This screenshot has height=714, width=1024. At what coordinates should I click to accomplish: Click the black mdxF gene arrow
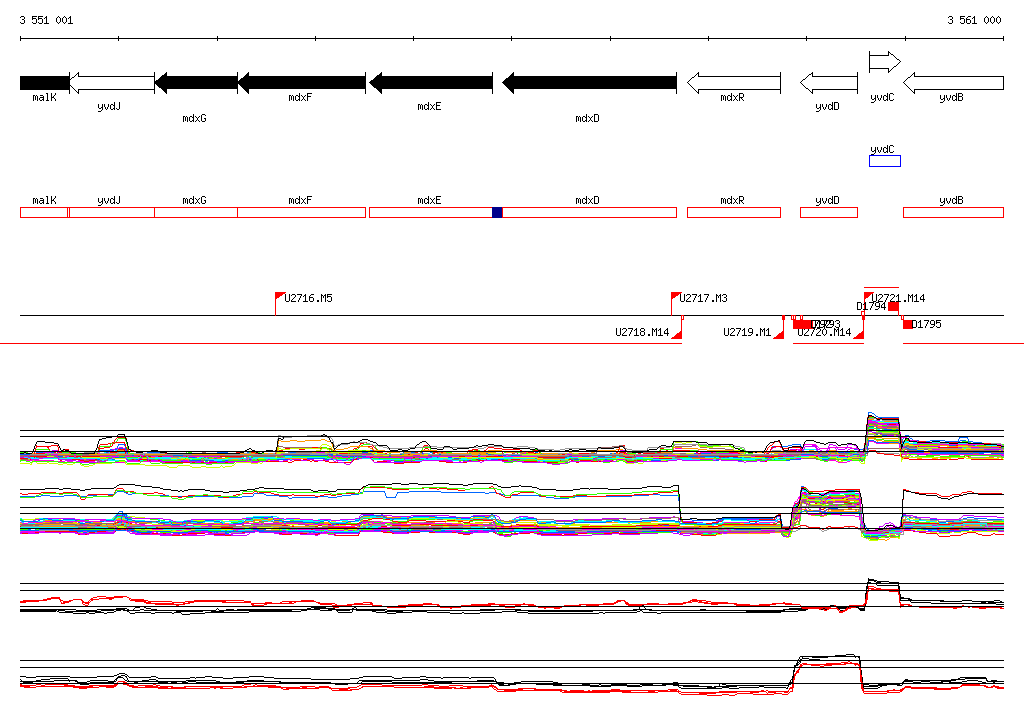coord(302,83)
